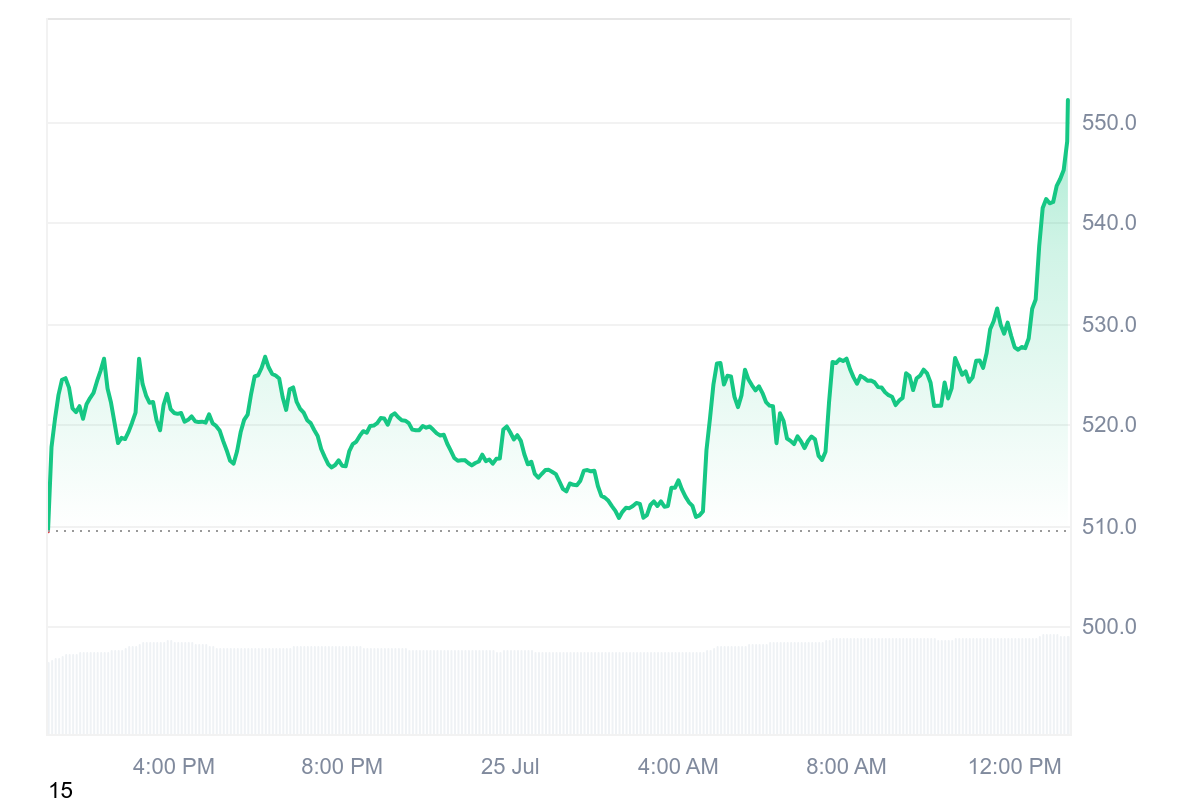Image resolution: width=1200 pixels, height=800 pixels.
Task: Select the 530.0 price axis label
Action: [1109, 325]
